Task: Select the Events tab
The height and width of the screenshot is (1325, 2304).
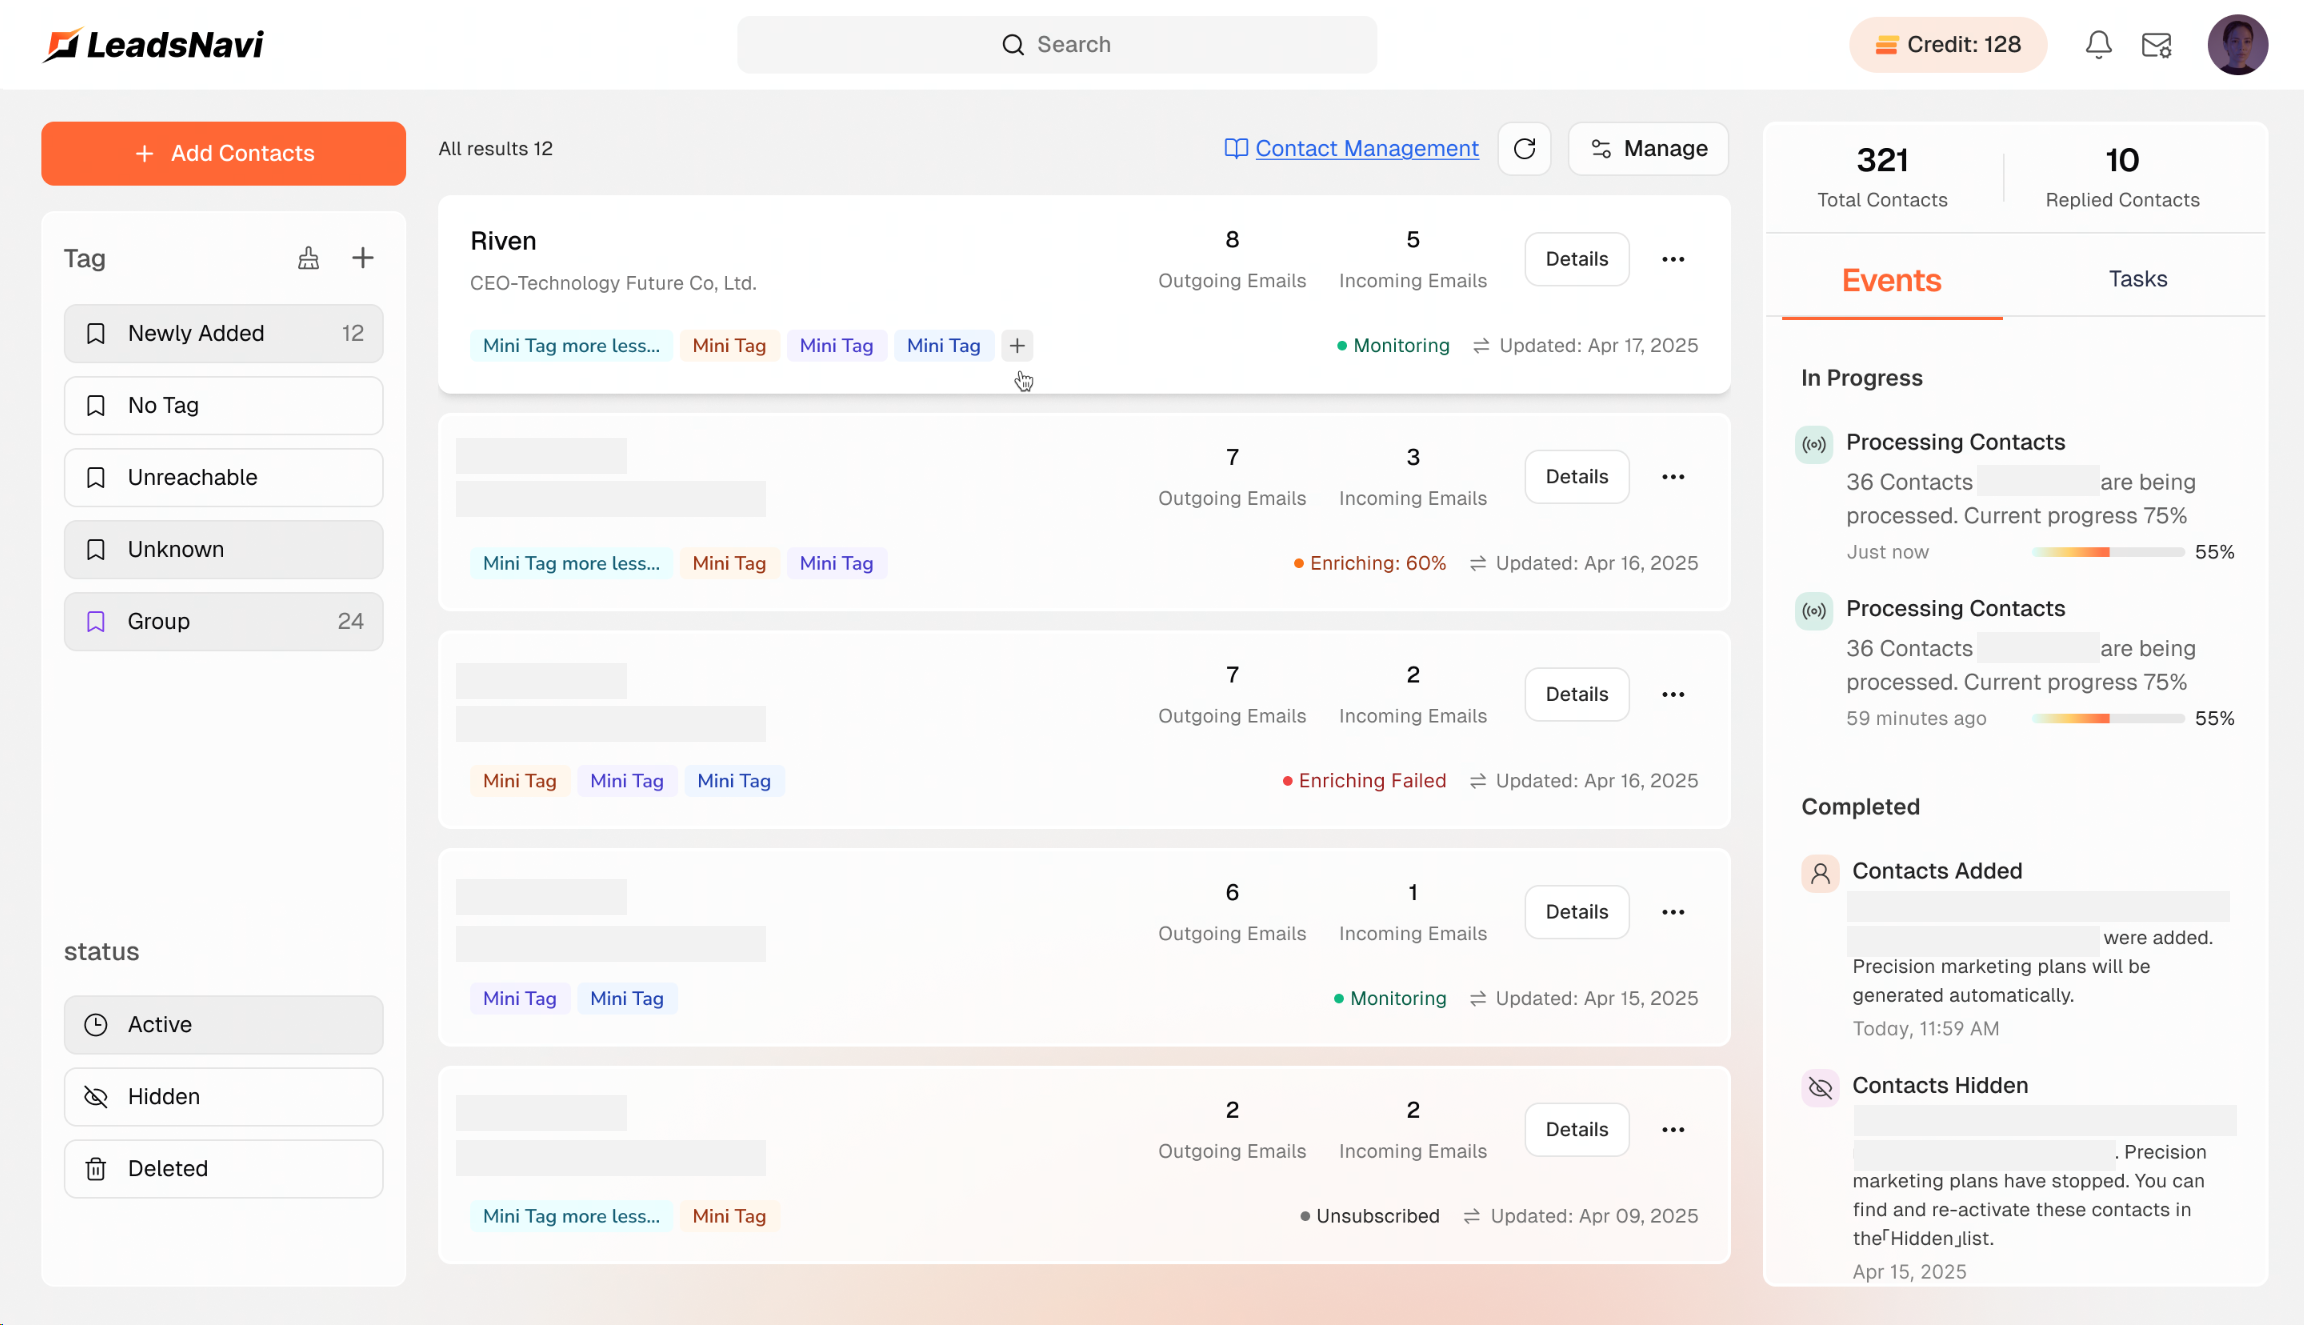Action: [1891, 281]
